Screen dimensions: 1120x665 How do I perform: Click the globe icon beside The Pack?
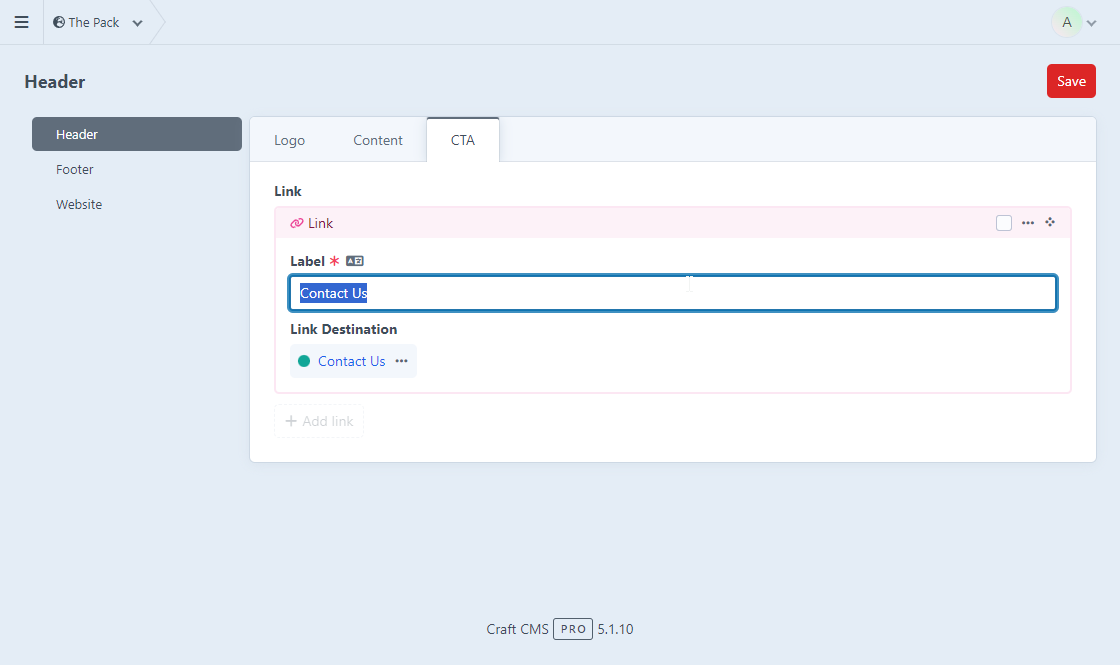coord(59,22)
